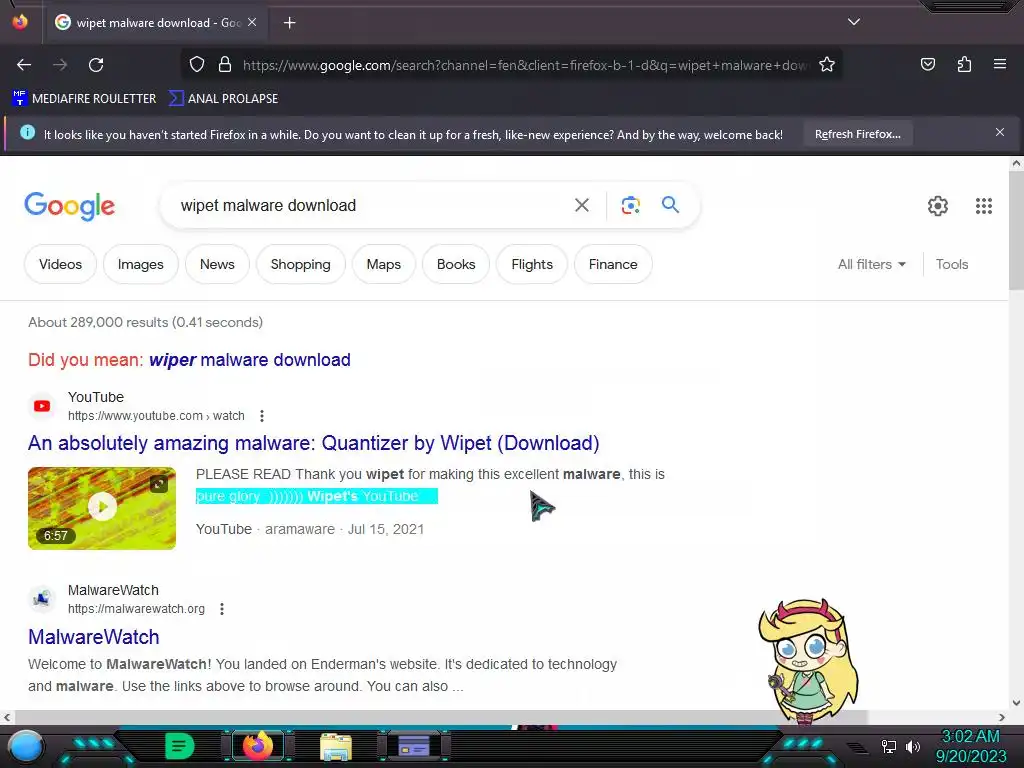The image size is (1024, 768).
Task: Expand the All filters dropdown
Action: tap(871, 264)
